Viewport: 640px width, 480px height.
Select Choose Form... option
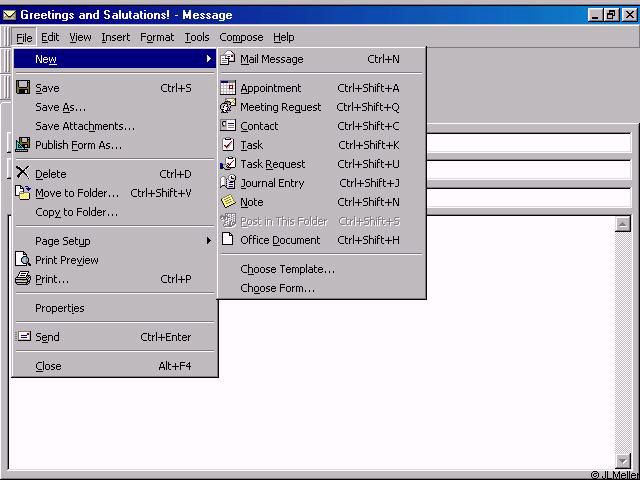(277, 288)
